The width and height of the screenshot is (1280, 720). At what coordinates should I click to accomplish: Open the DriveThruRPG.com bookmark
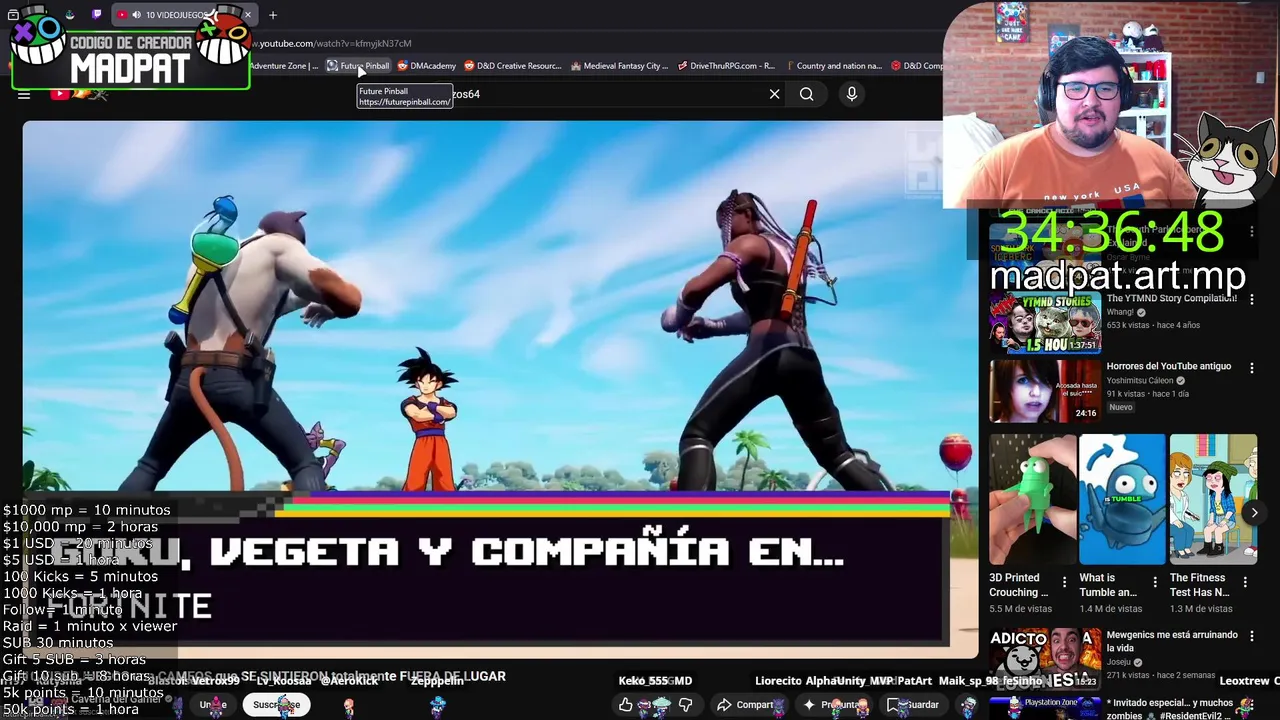tap(726, 66)
